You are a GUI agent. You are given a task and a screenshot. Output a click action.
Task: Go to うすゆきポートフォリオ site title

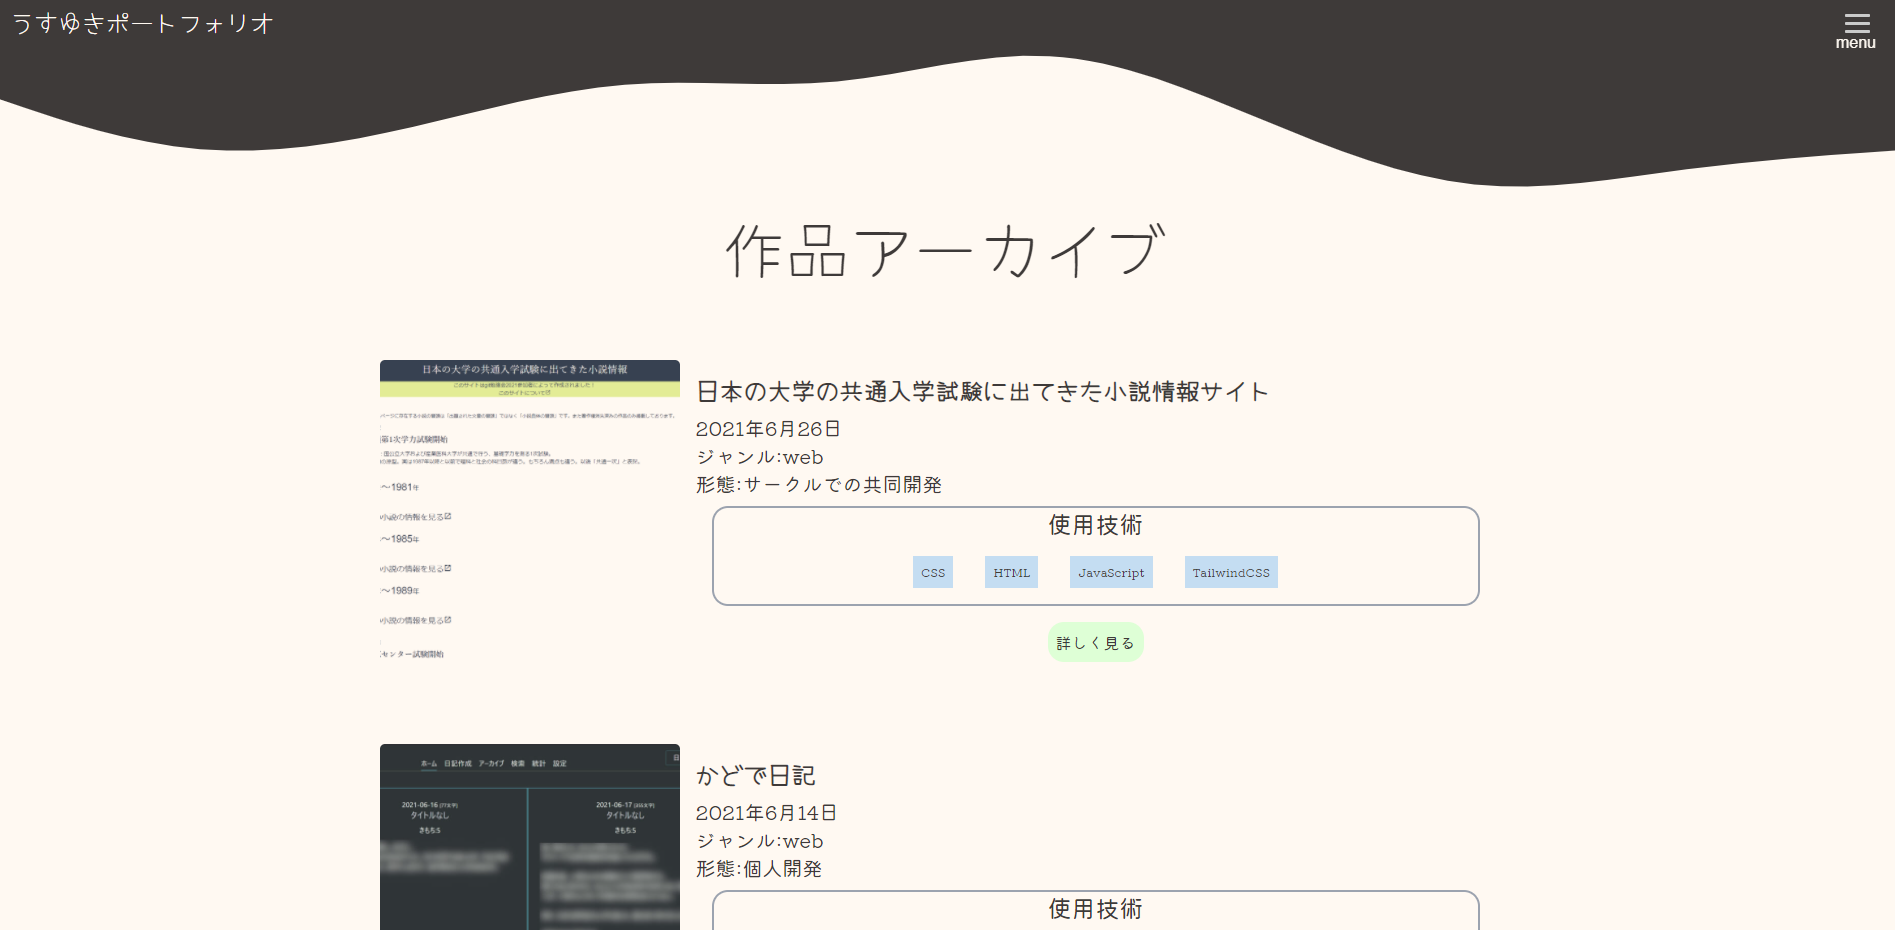[x=143, y=23]
